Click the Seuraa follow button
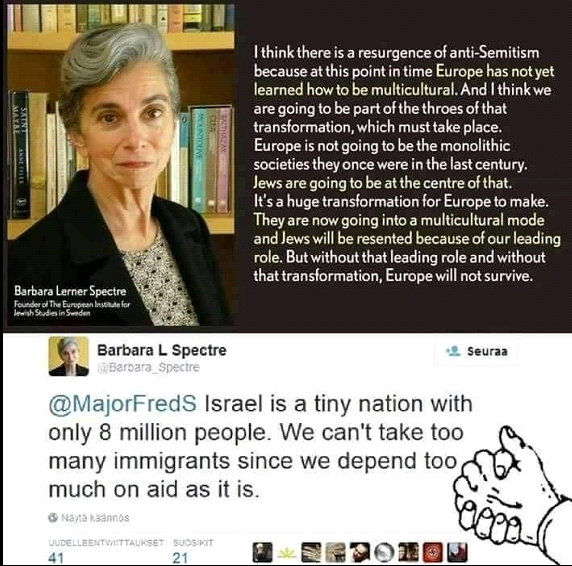The image size is (572, 566). [x=476, y=351]
